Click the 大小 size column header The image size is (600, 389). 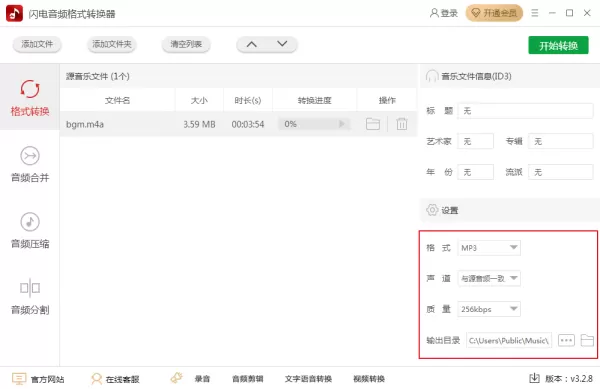click(x=199, y=100)
